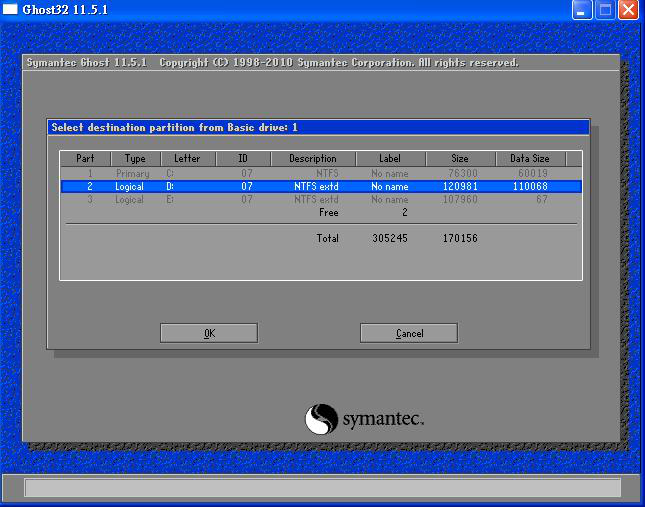Click the OK button
The image size is (645, 507).
coord(209,333)
